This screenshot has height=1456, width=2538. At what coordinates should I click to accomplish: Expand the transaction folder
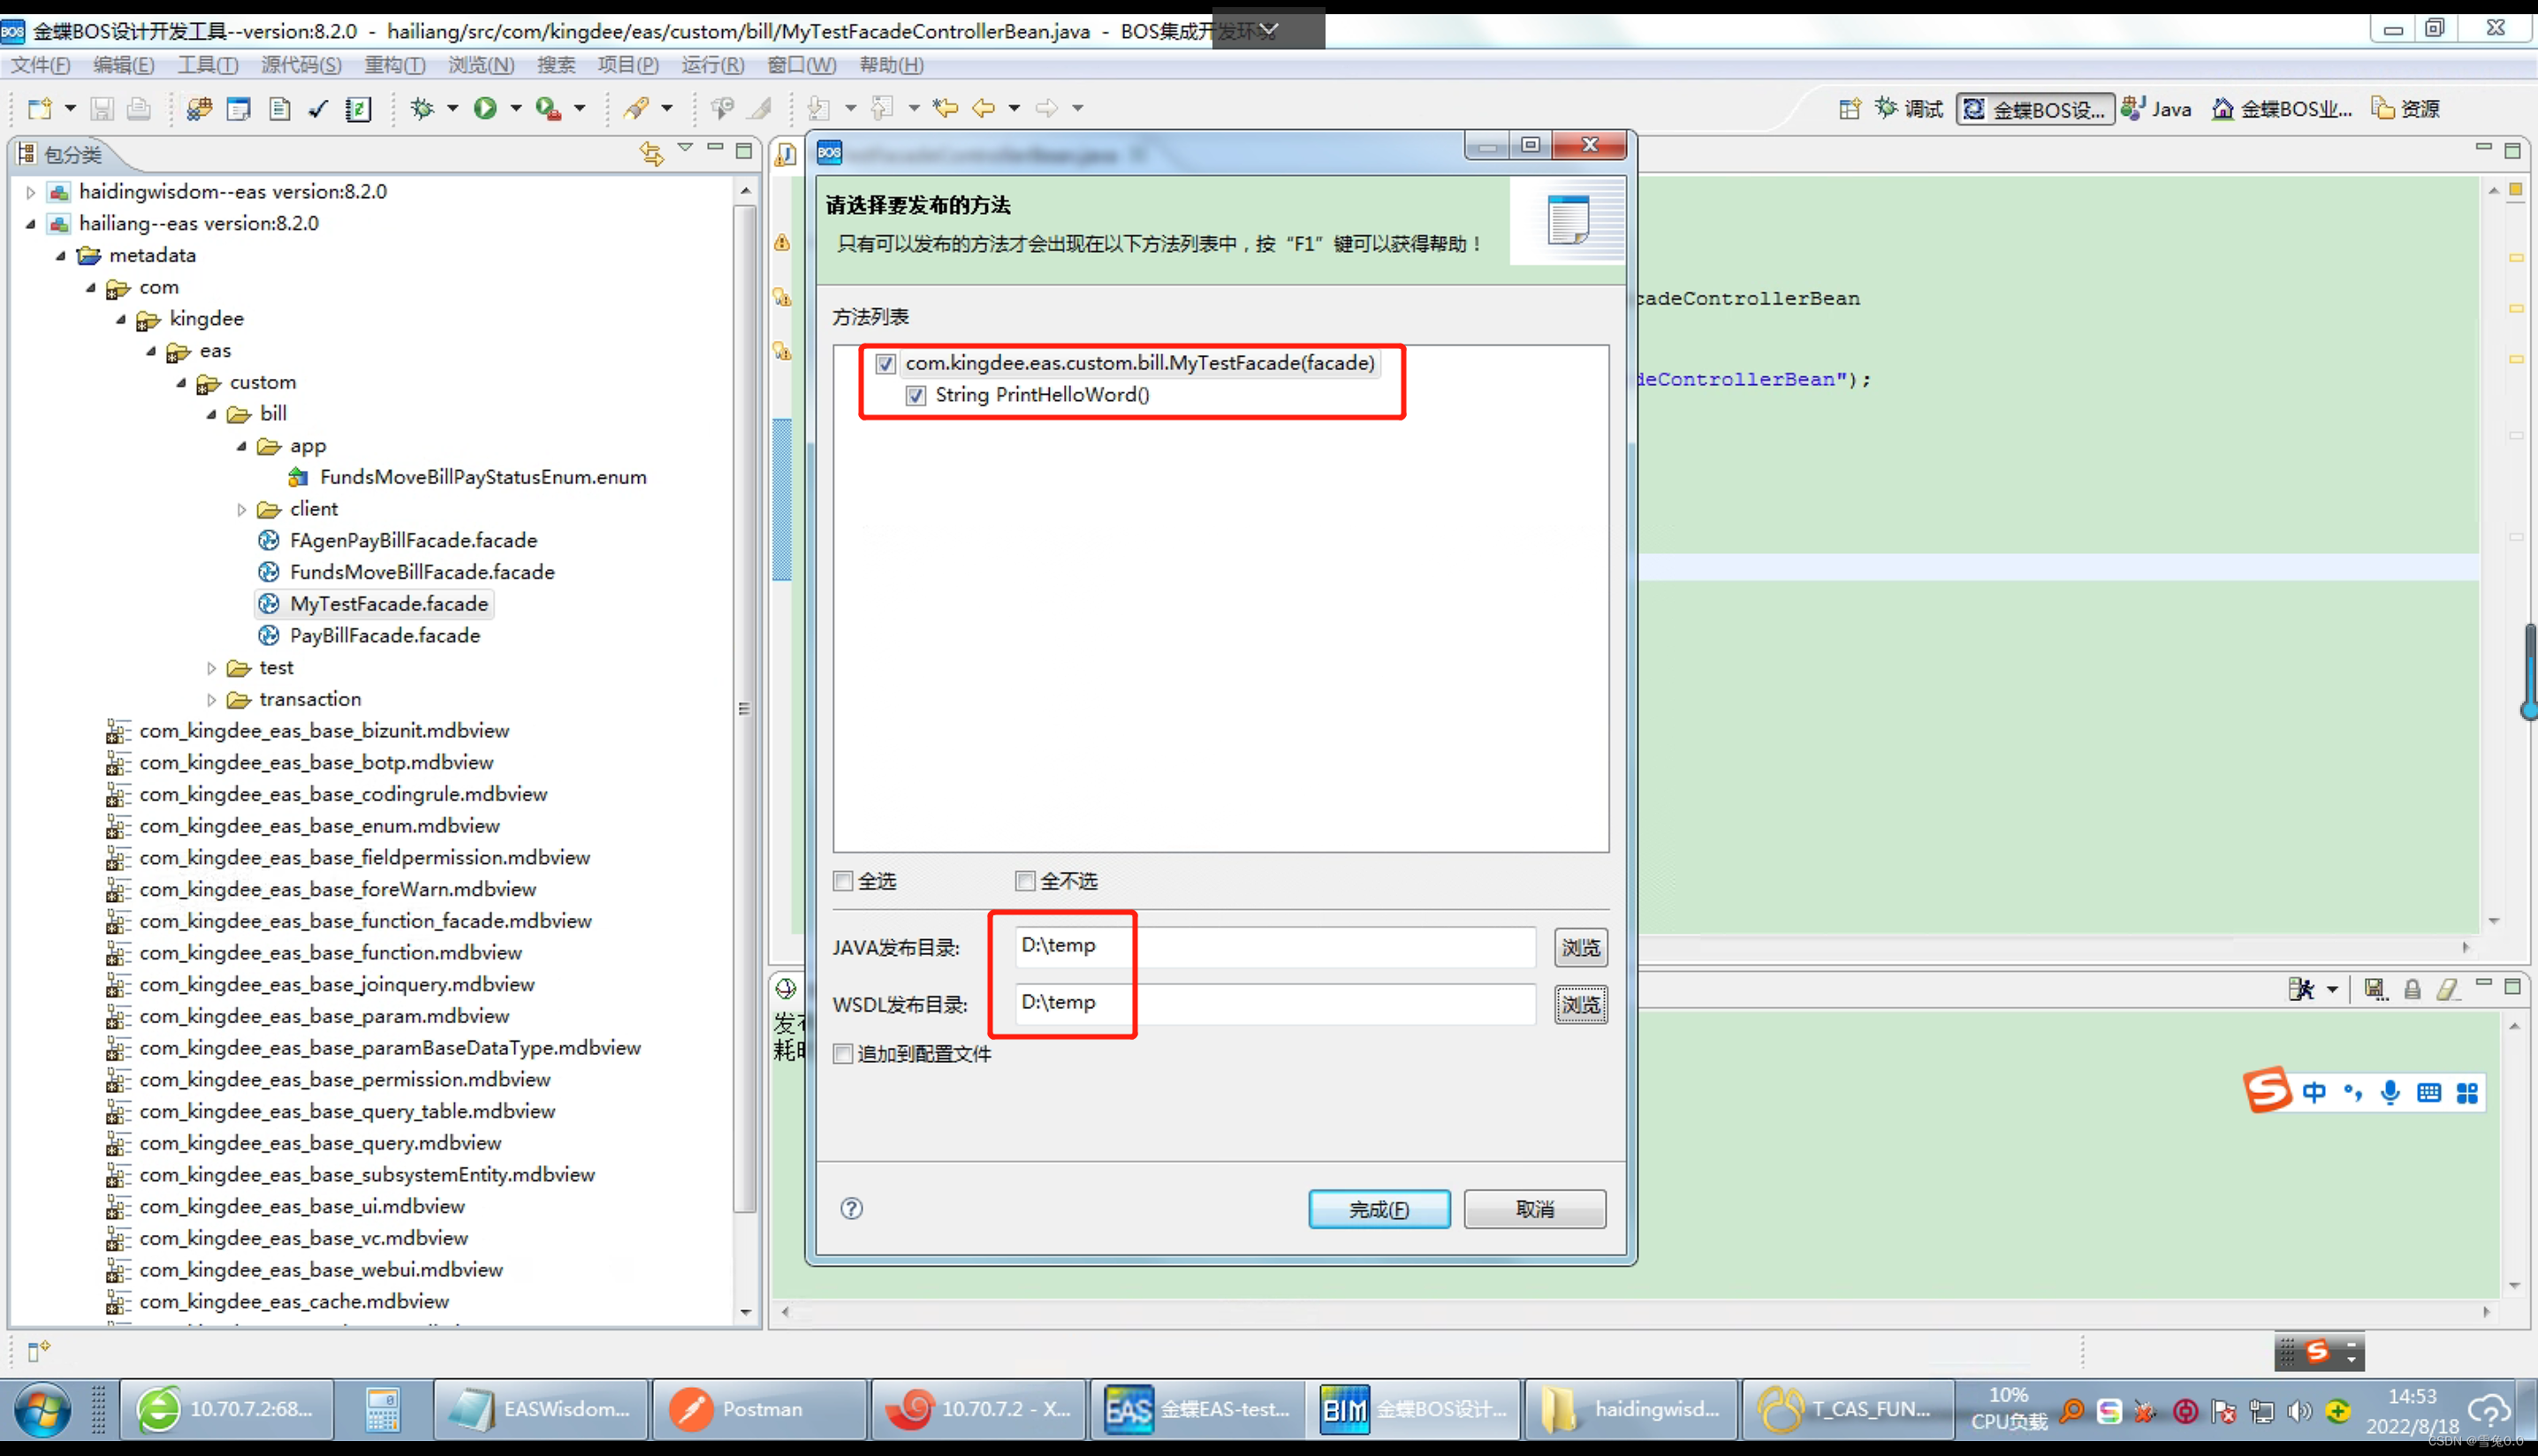[x=212, y=700]
